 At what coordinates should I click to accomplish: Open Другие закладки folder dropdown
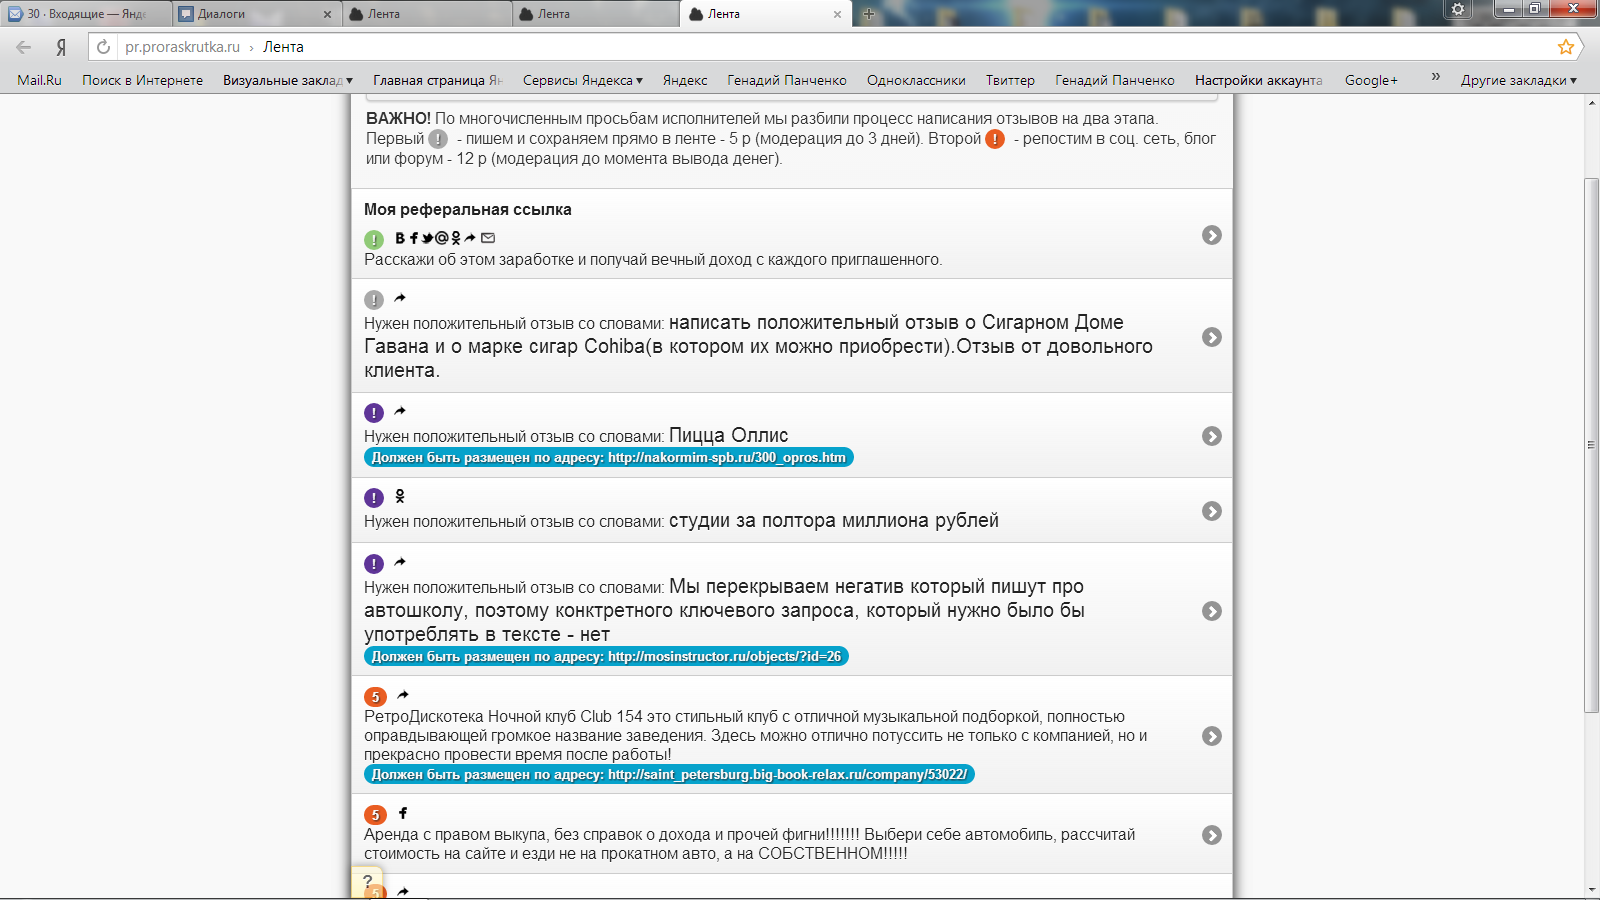(1518, 80)
